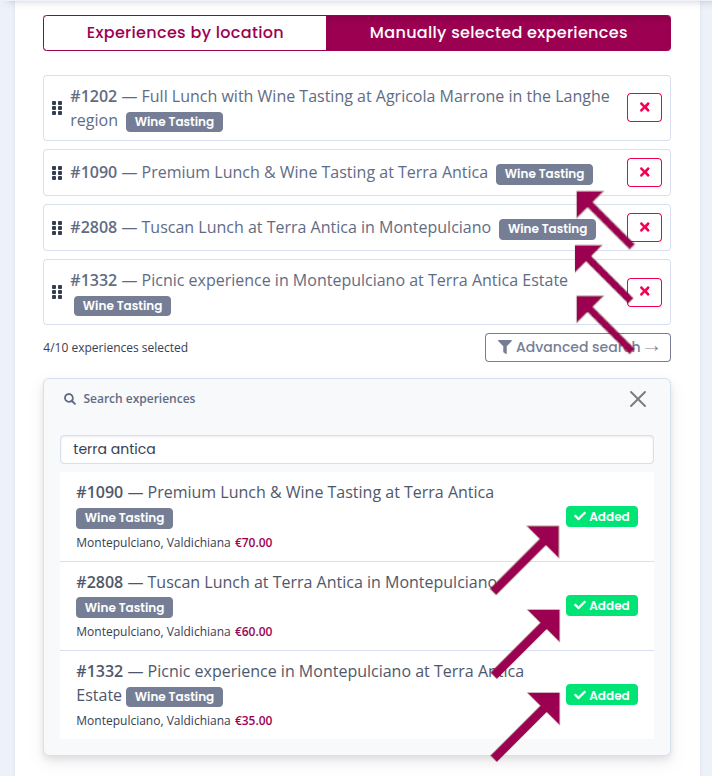712x776 pixels.
Task: Click drag handle for experience #1332
Action: point(57,292)
